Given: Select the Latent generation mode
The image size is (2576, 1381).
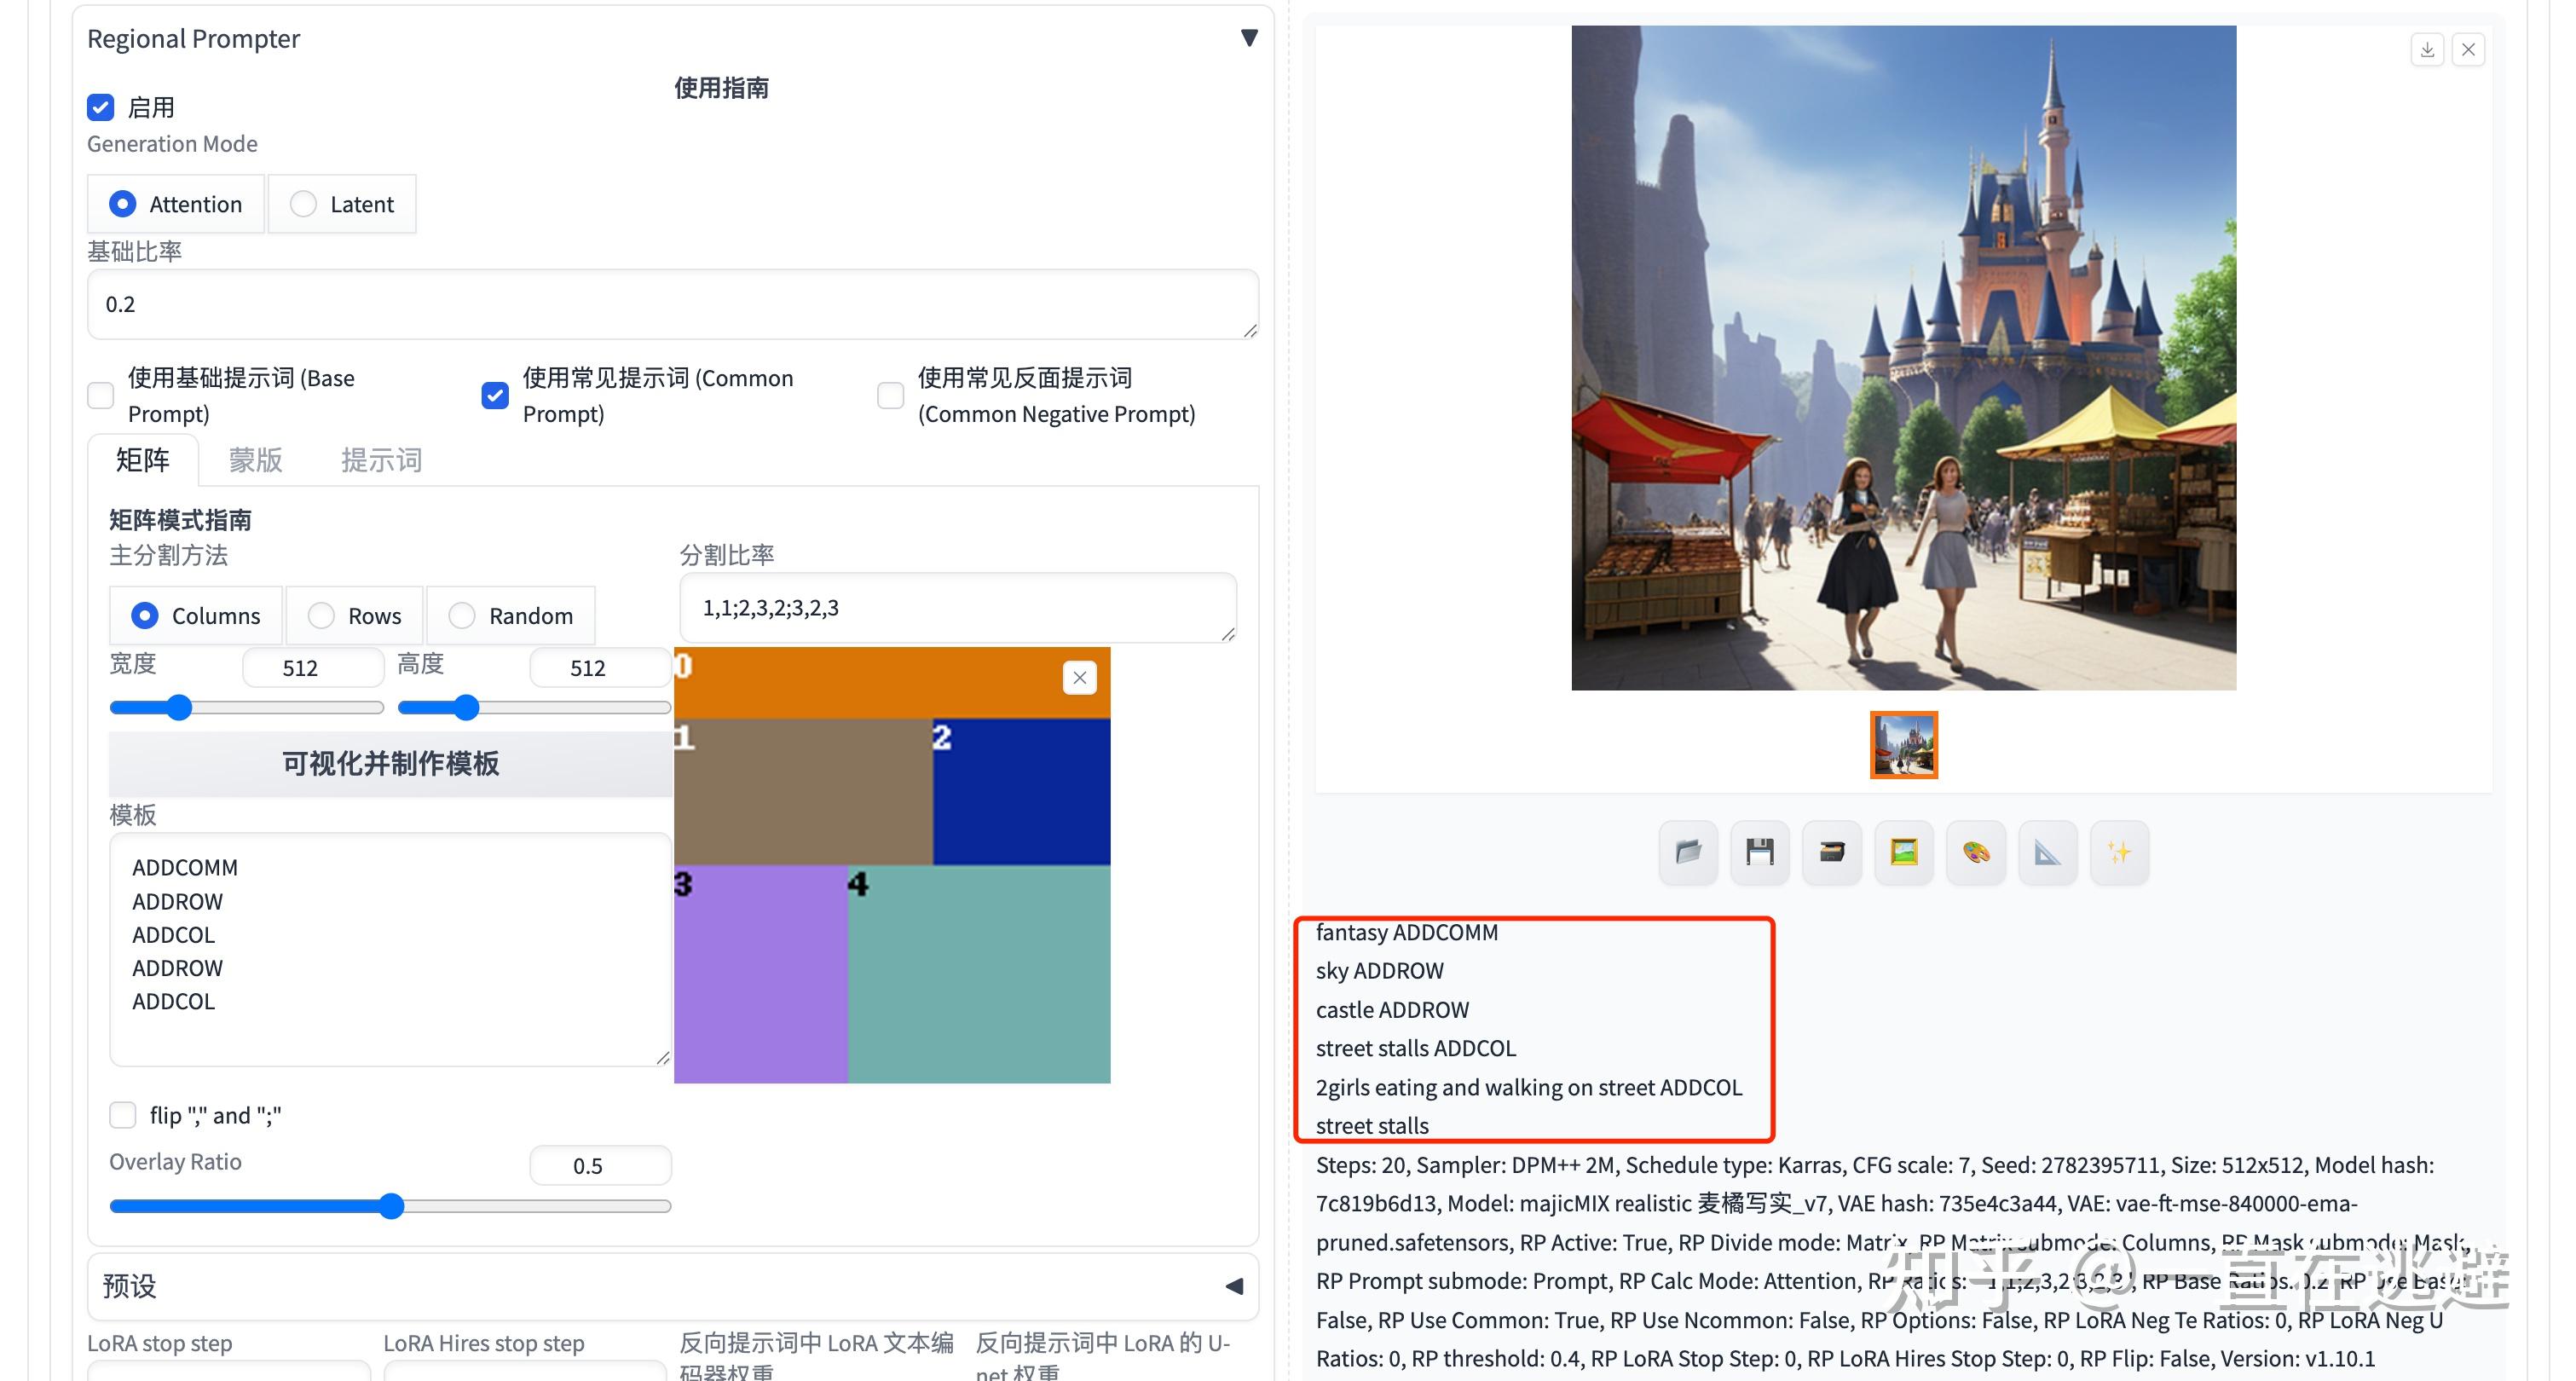Looking at the screenshot, I should 303,204.
